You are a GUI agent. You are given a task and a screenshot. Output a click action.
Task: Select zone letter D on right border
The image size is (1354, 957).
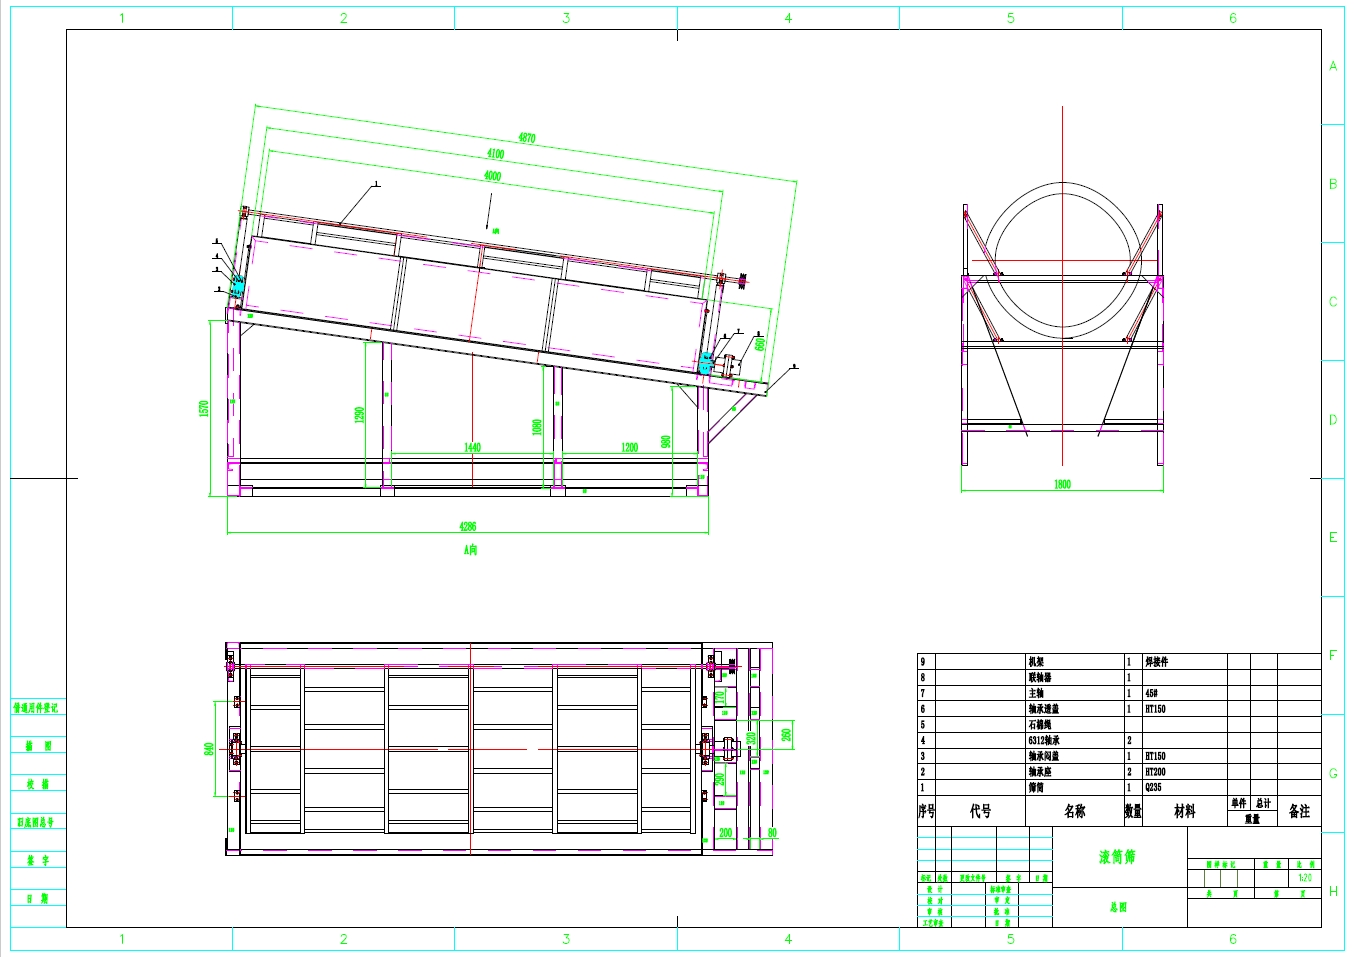[x=1333, y=420]
